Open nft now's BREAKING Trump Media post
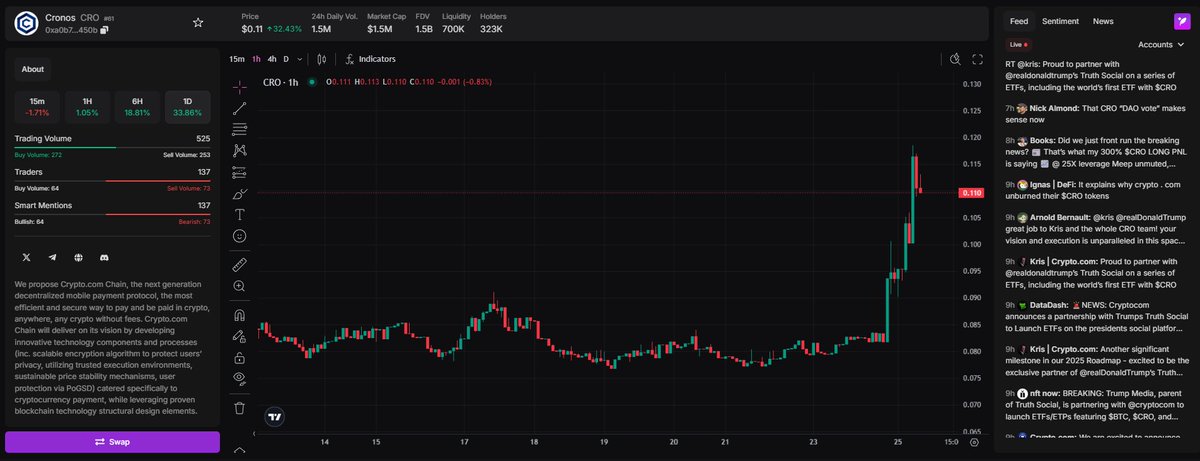Viewport: 1200px width, 461px height. [x=1097, y=406]
